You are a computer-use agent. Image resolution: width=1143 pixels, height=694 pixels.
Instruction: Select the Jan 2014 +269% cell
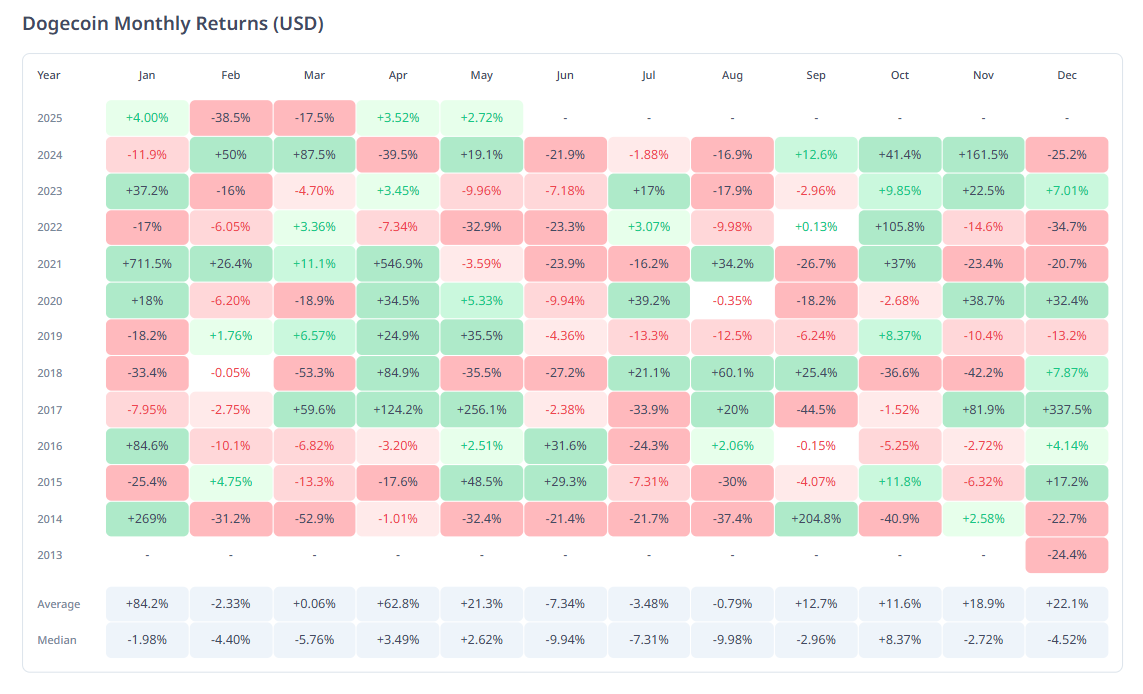pyautogui.click(x=147, y=519)
